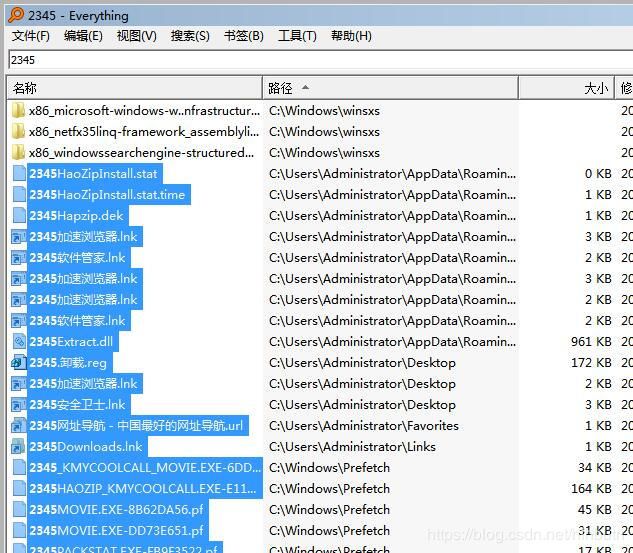Open the 帮助(H) menu
Image resolution: width=633 pixels, height=553 pixels.
coord(351,36)
